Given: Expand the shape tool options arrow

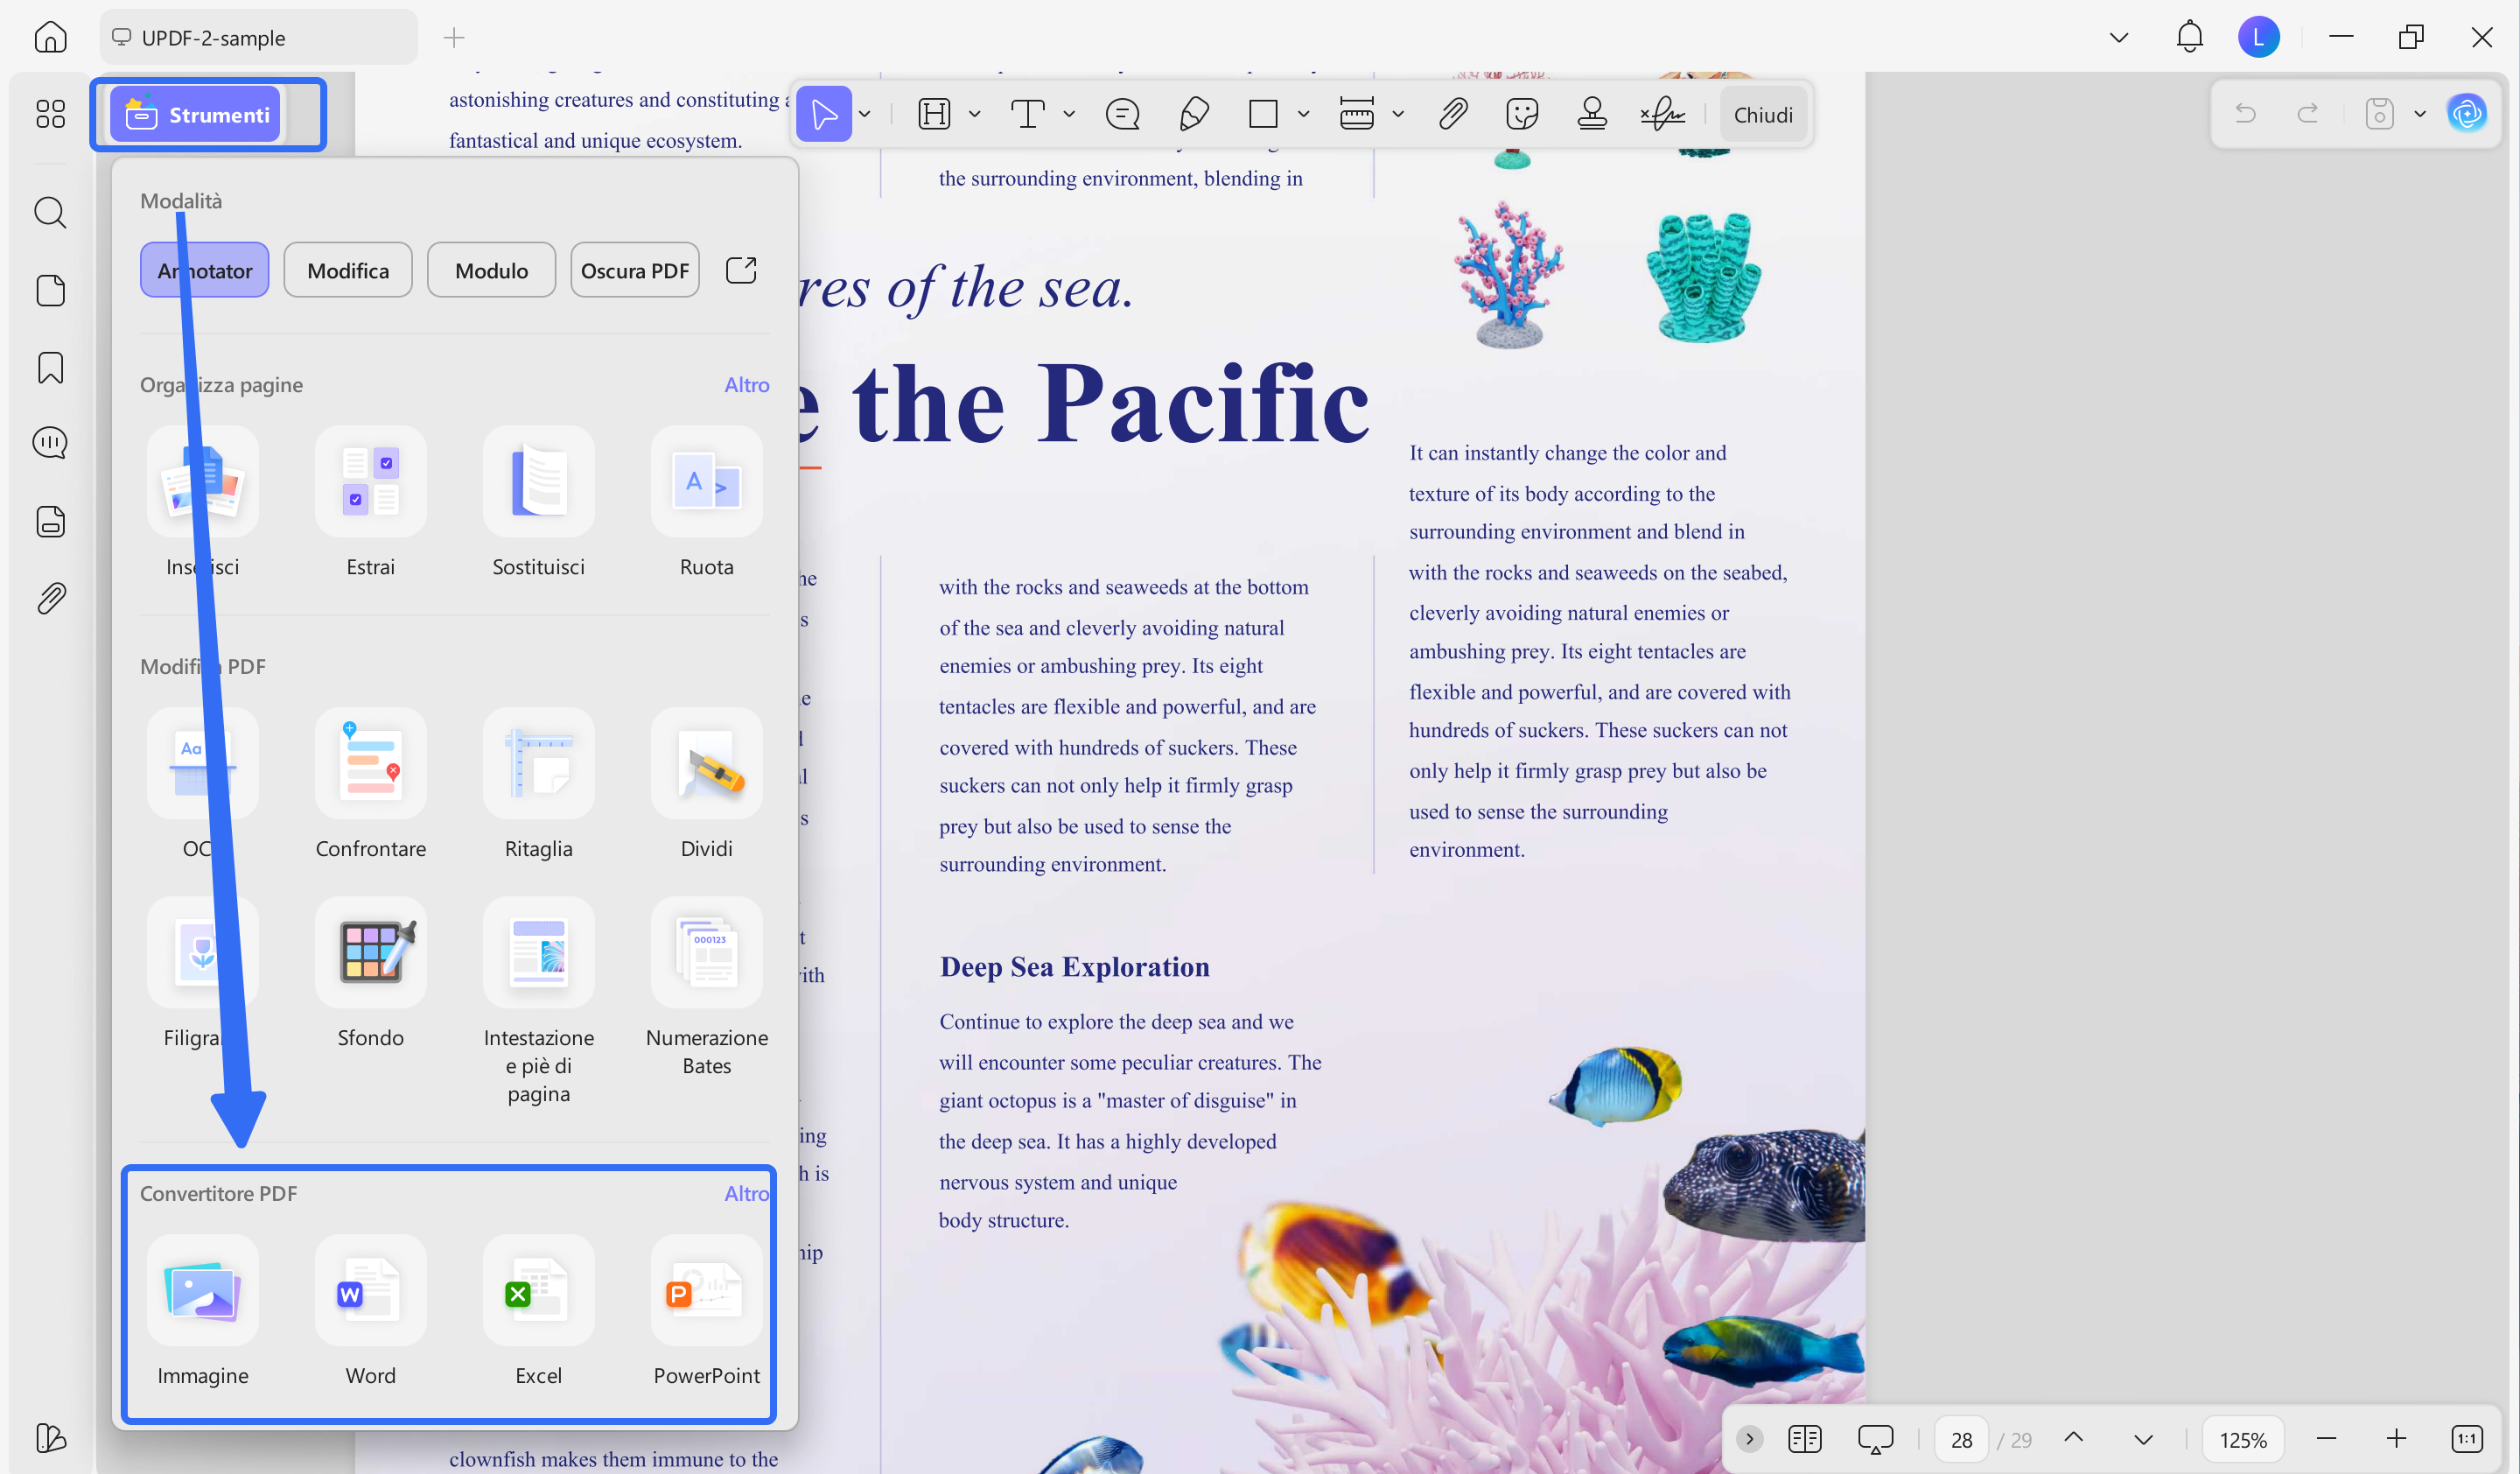Looking at the screenshot, I should pyautogui.click(x=1304, y=114).
